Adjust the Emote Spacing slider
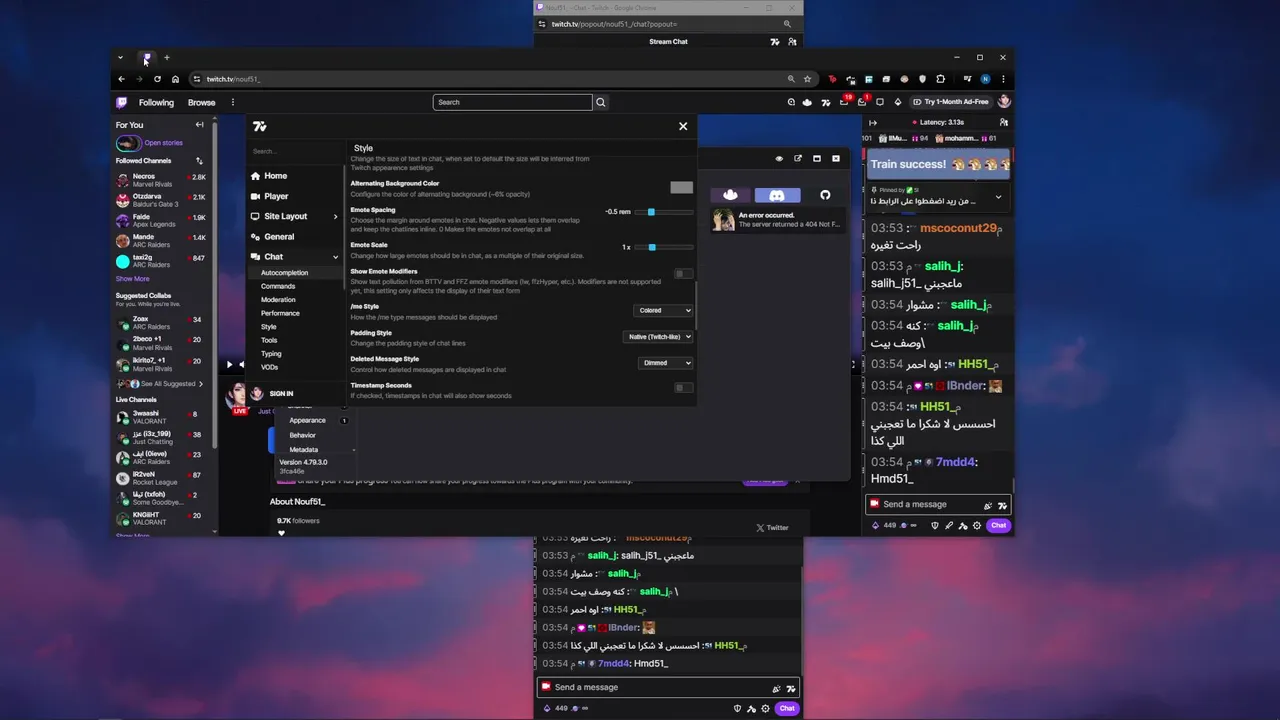This screenshot has width=1280, height=720. 664,212
